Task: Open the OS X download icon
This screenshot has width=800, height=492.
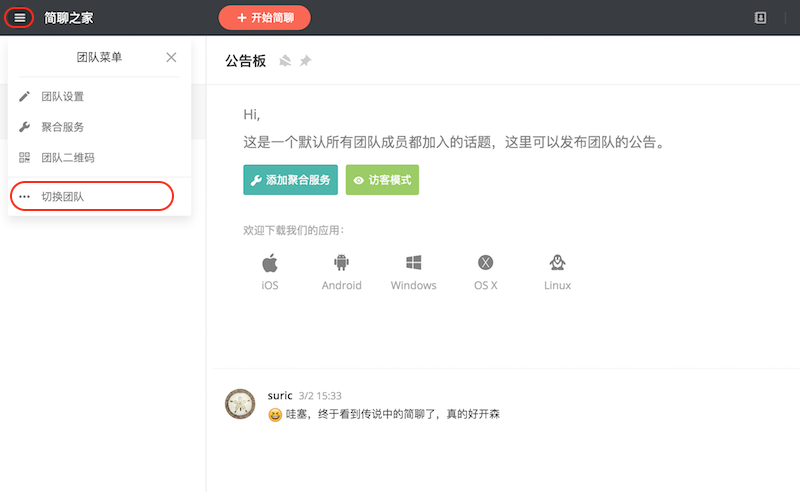Action: pos(485,264)
